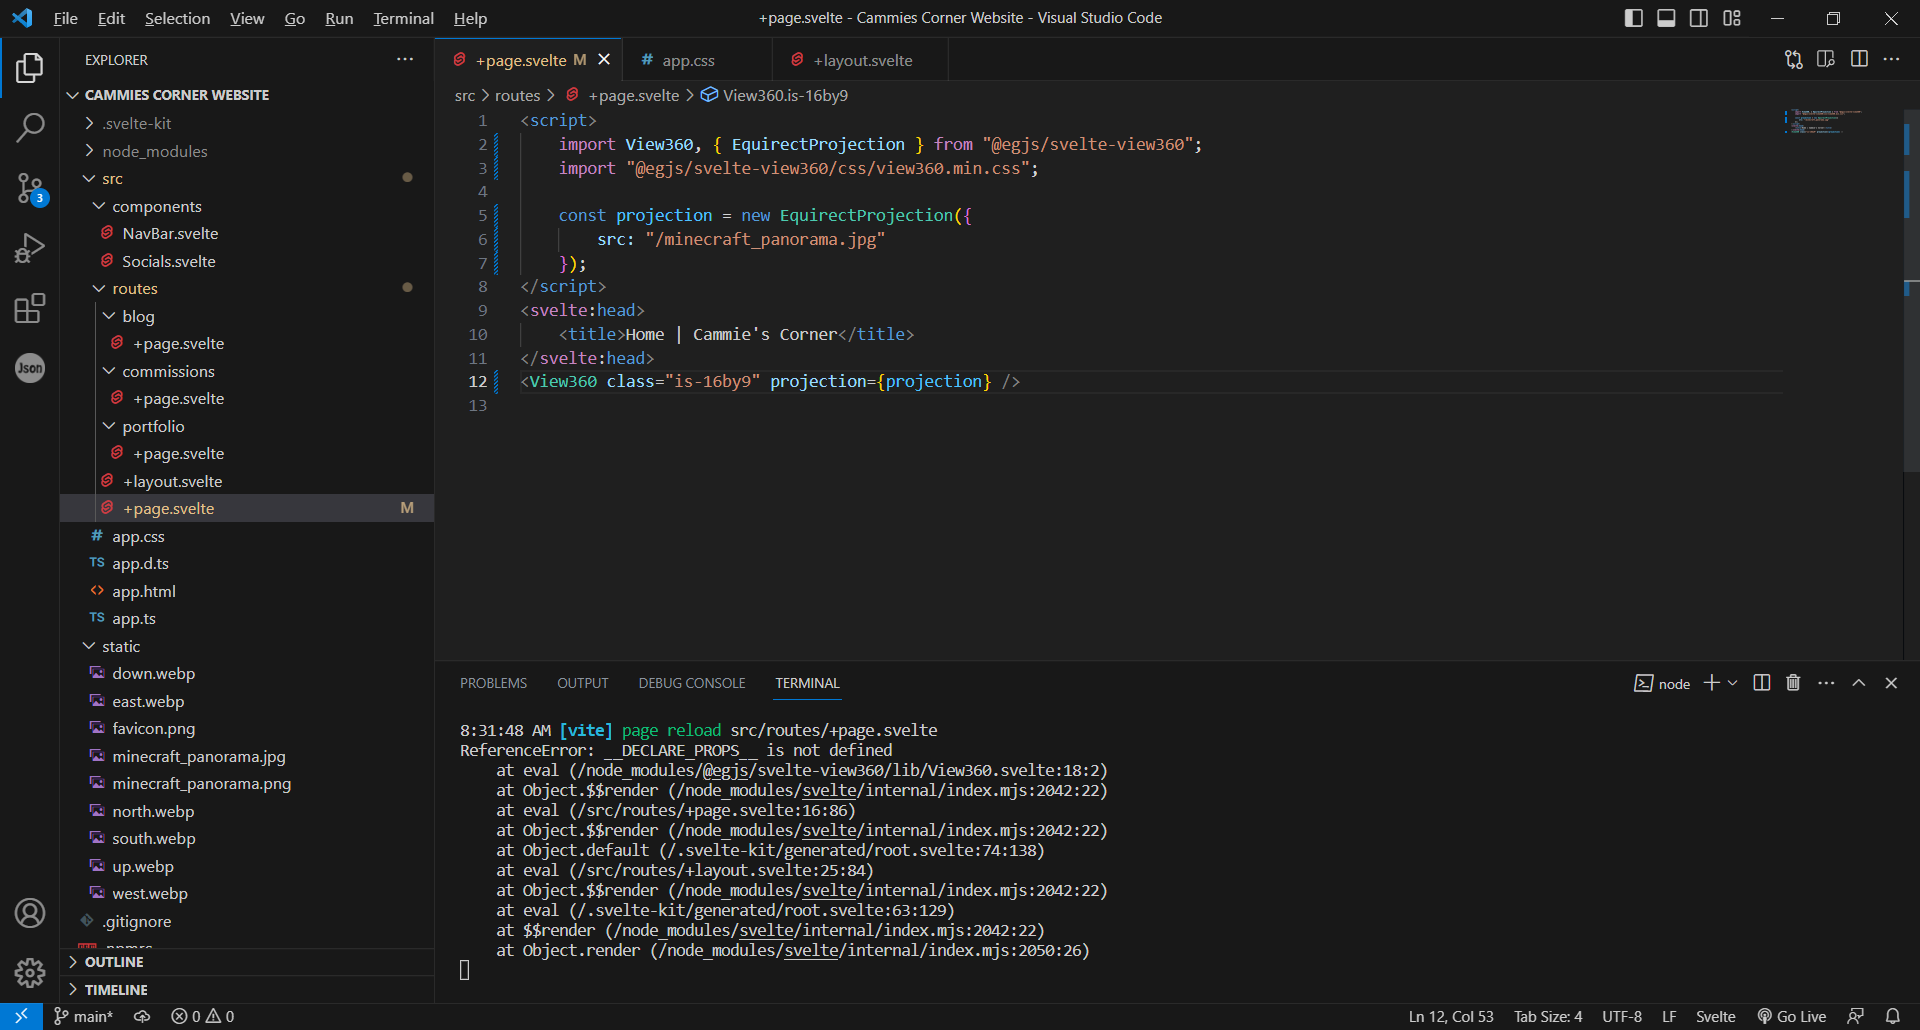Split the terminal pane

pos(1760,682)
